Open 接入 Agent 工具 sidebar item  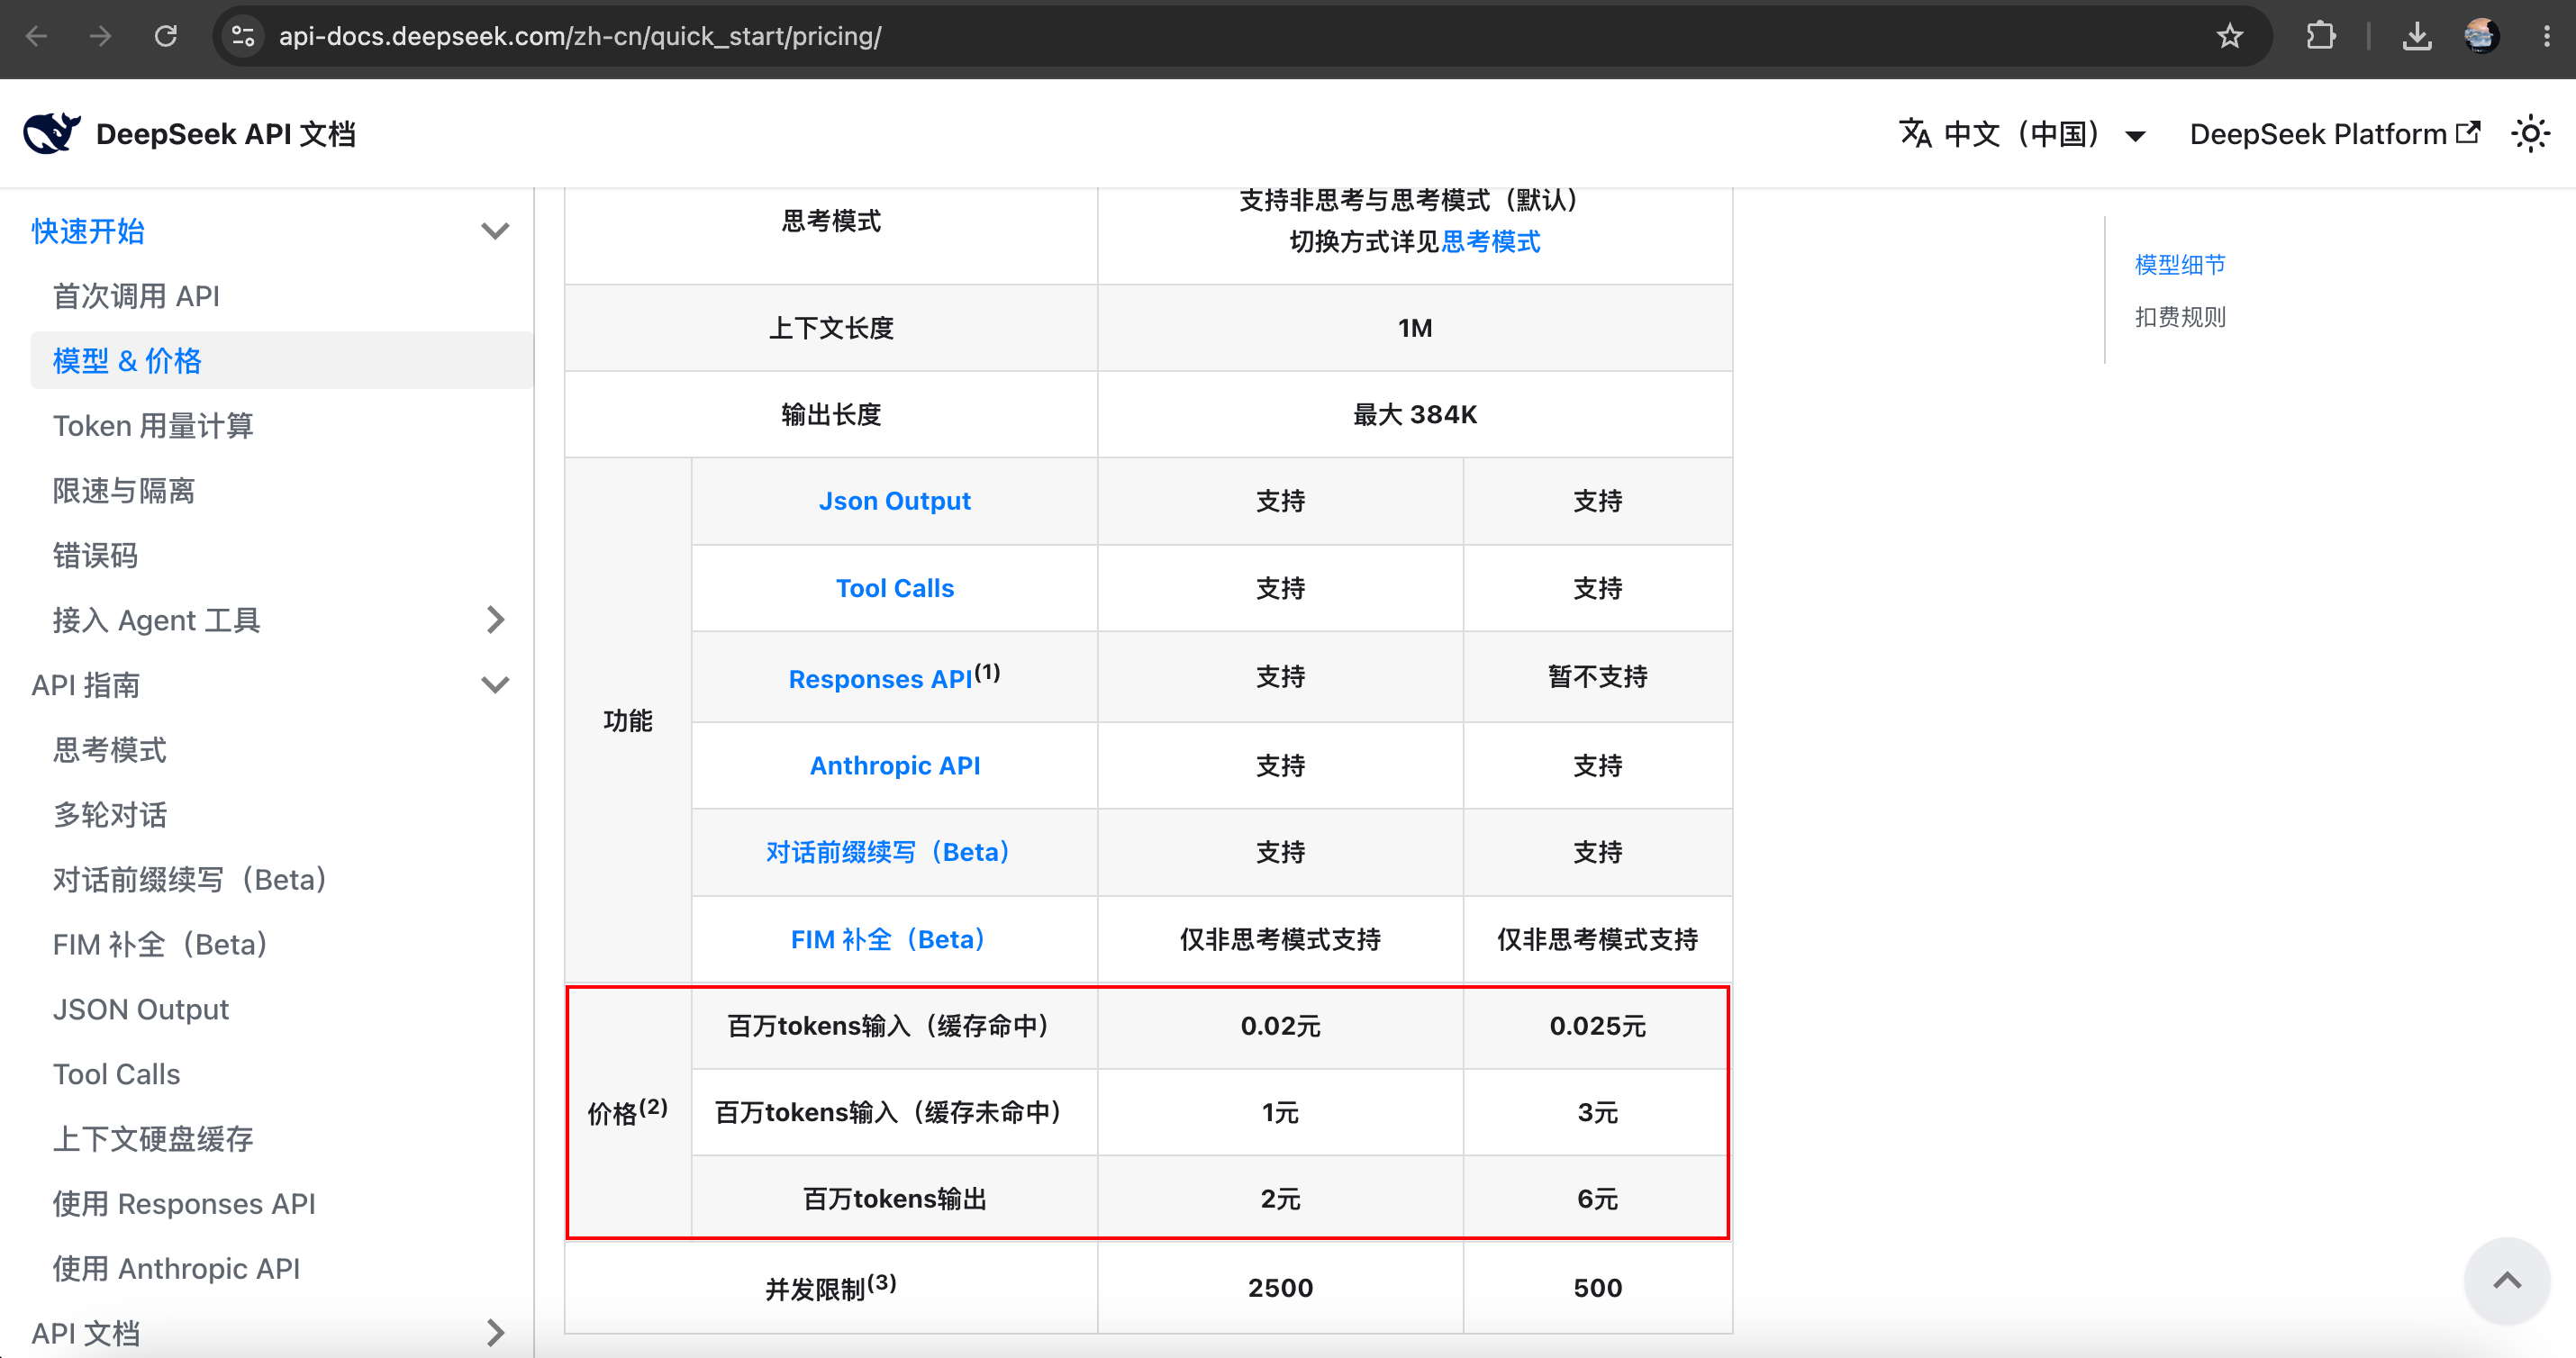(x=156, y=620)
